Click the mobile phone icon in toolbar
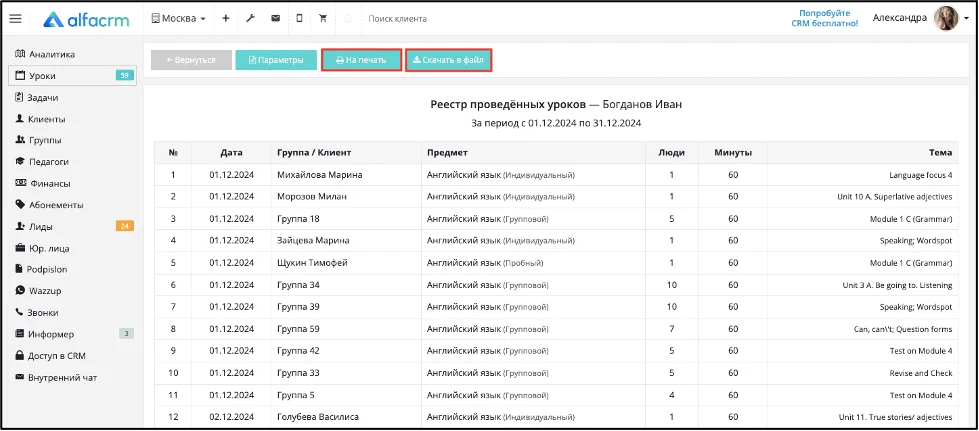Screen dimensions: 979x431 point(299,19)
